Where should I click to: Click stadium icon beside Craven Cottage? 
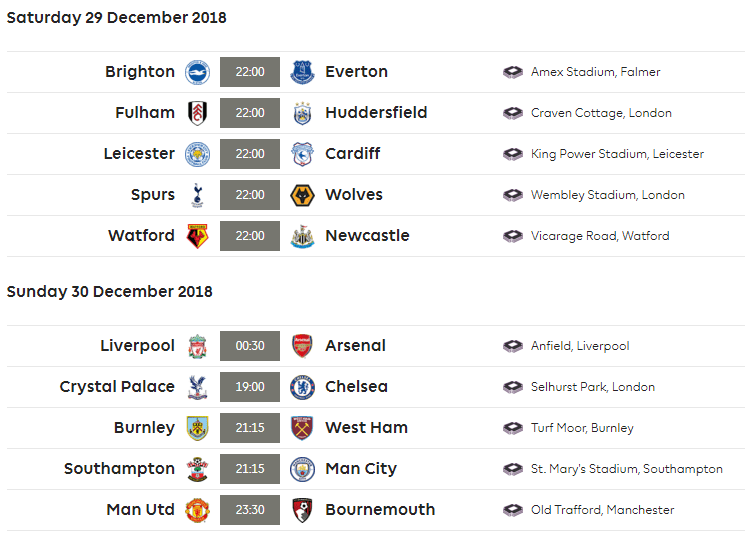coord(513,113)
